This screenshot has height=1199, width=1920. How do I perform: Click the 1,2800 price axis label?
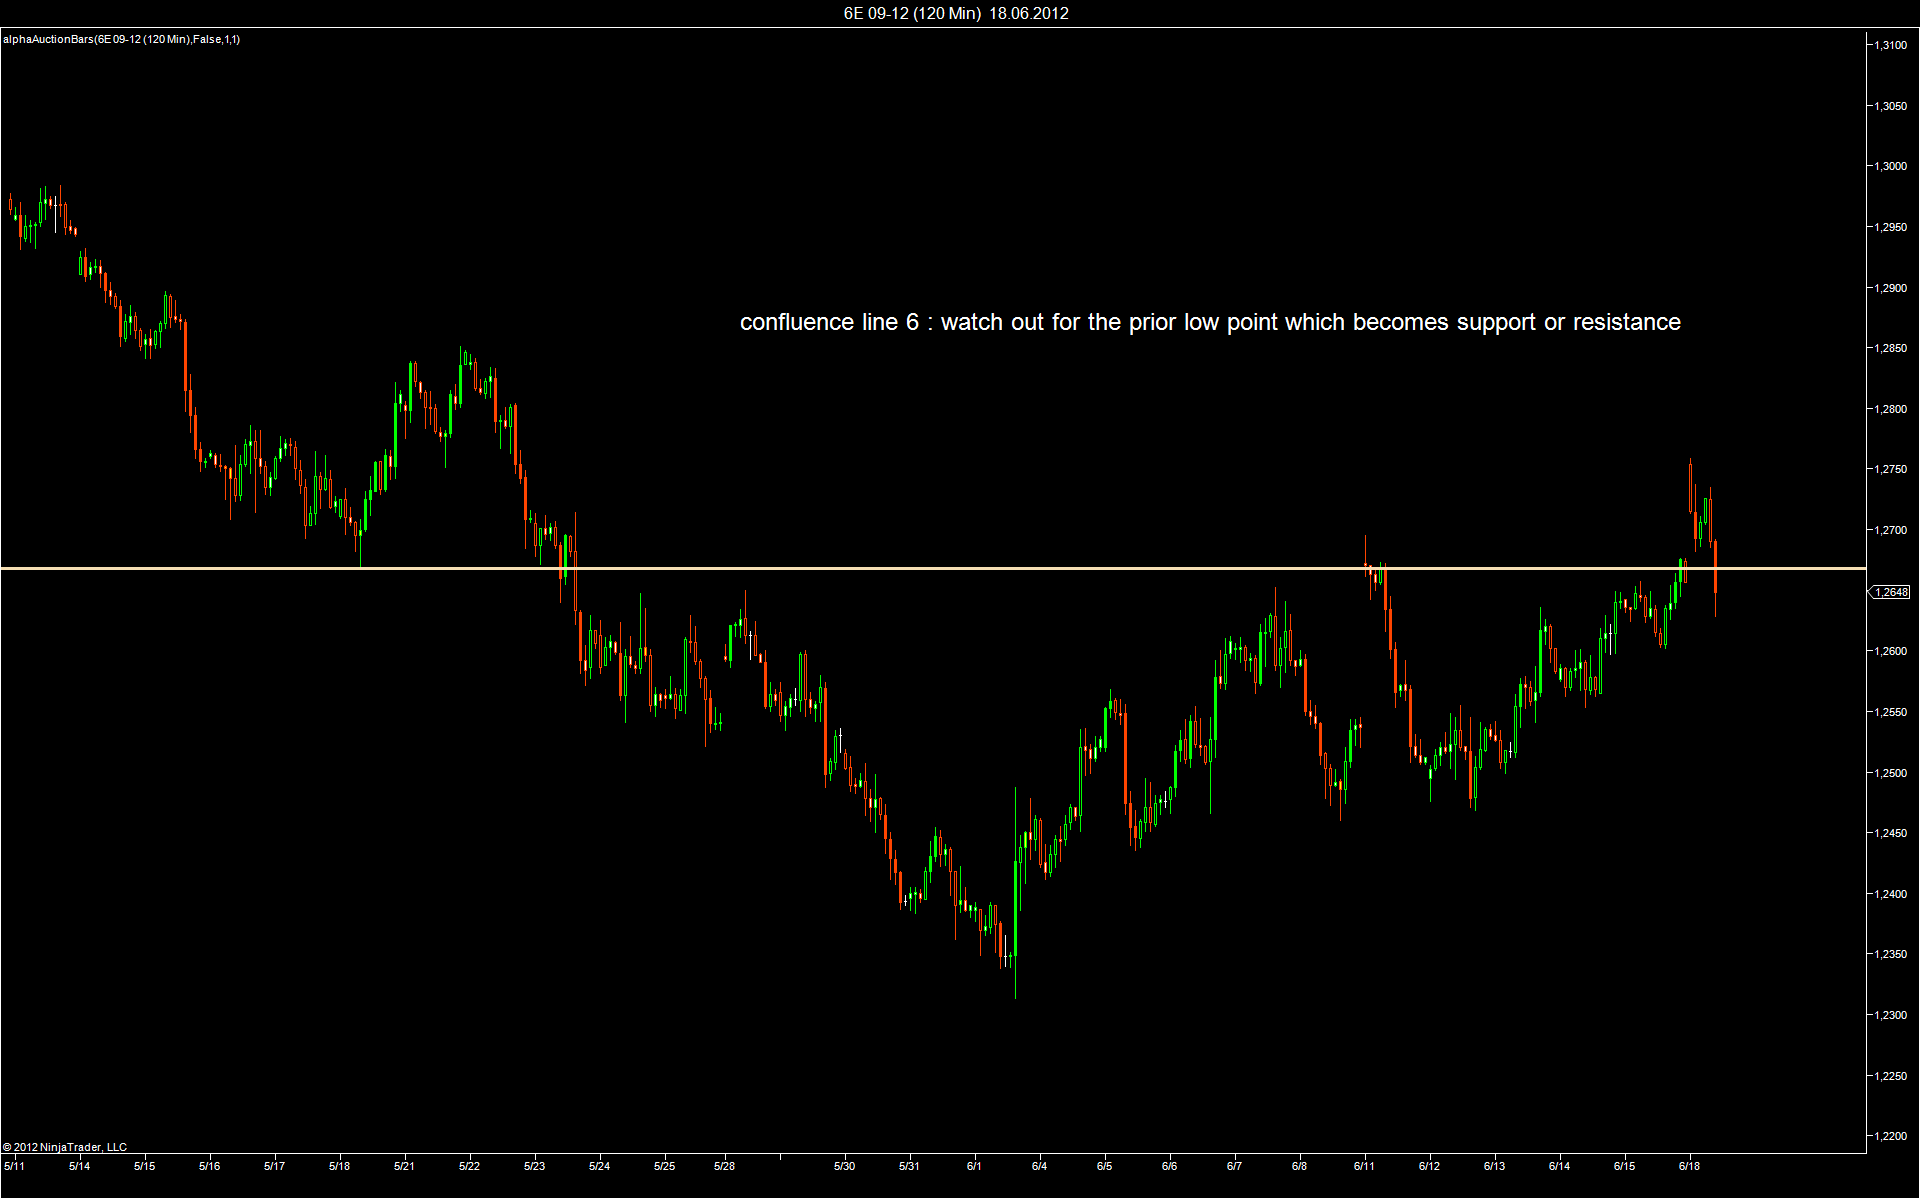coord(1890,409)
